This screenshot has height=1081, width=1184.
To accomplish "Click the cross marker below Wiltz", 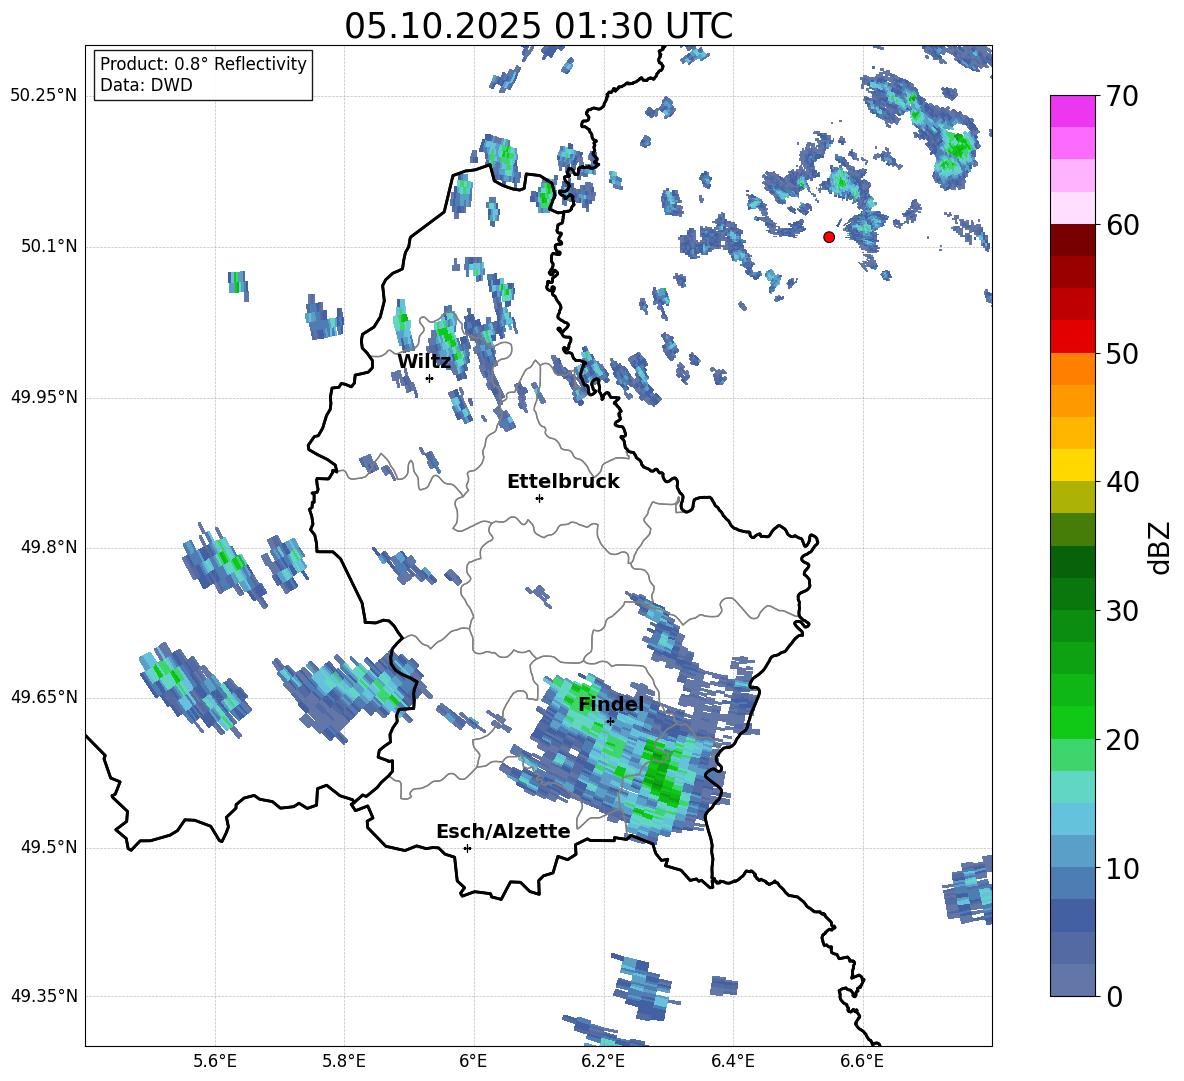I will click(x=430, y=379).
